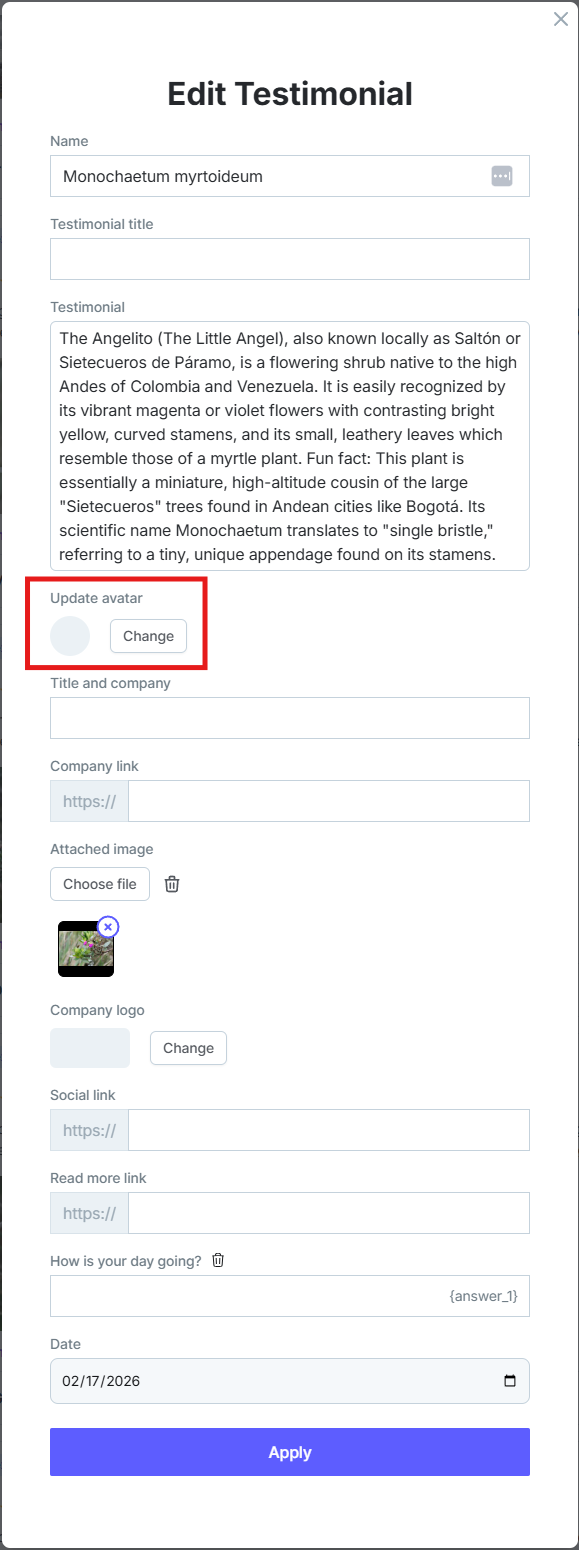Delete attached image with trash icon
The height and width of the screenshot is (1550, 579).
coord(172,884)
